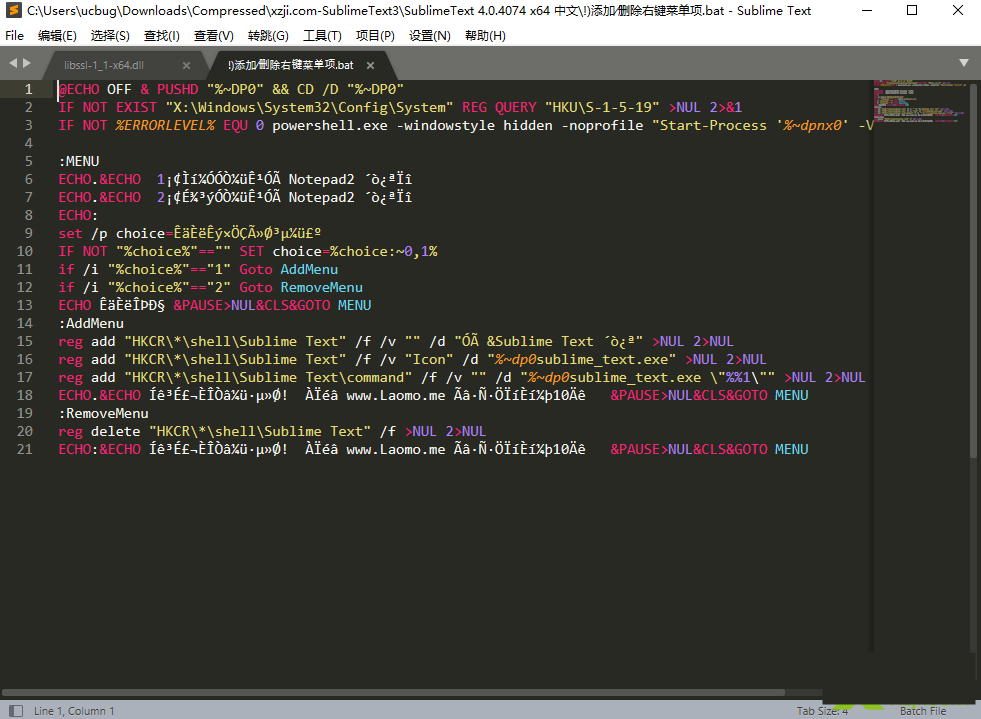Click the :RemoveMenu label on line 19
Viewport: 981px width, 719px height.
[104, 414]
